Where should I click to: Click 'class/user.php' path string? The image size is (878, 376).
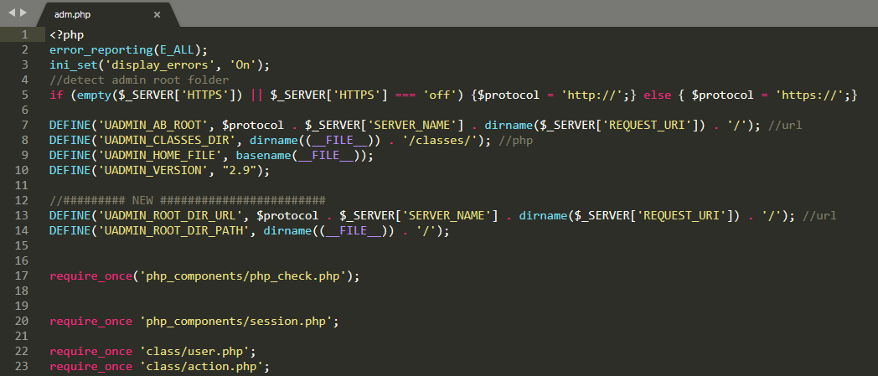pyautogui.click(x=196, y=352)
